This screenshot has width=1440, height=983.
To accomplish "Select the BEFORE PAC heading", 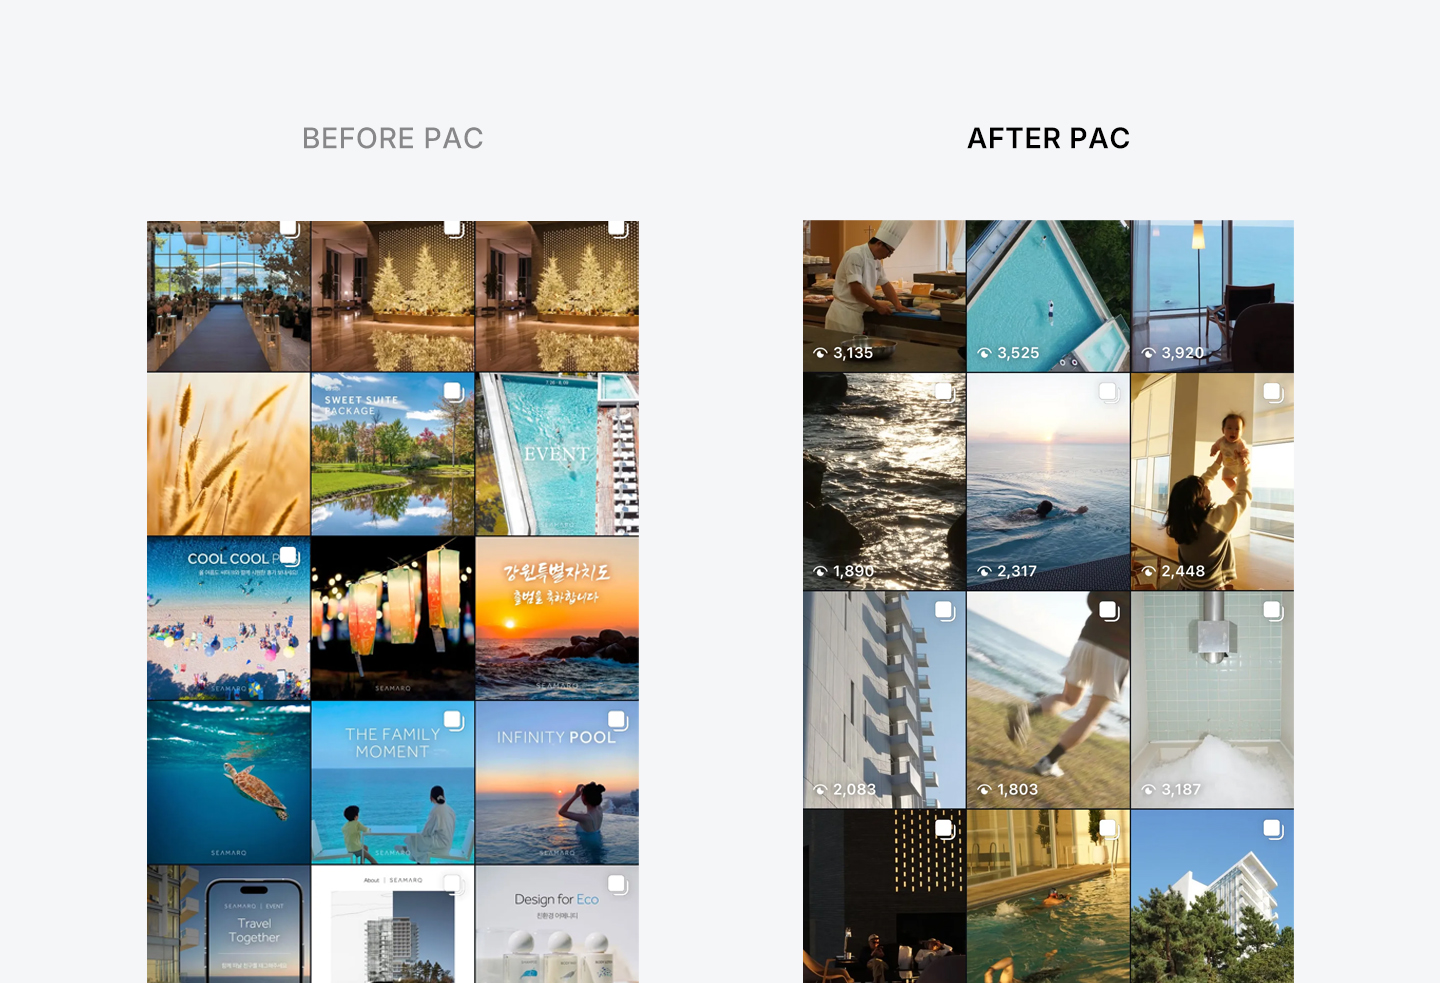I will click(x=393, y=138).
